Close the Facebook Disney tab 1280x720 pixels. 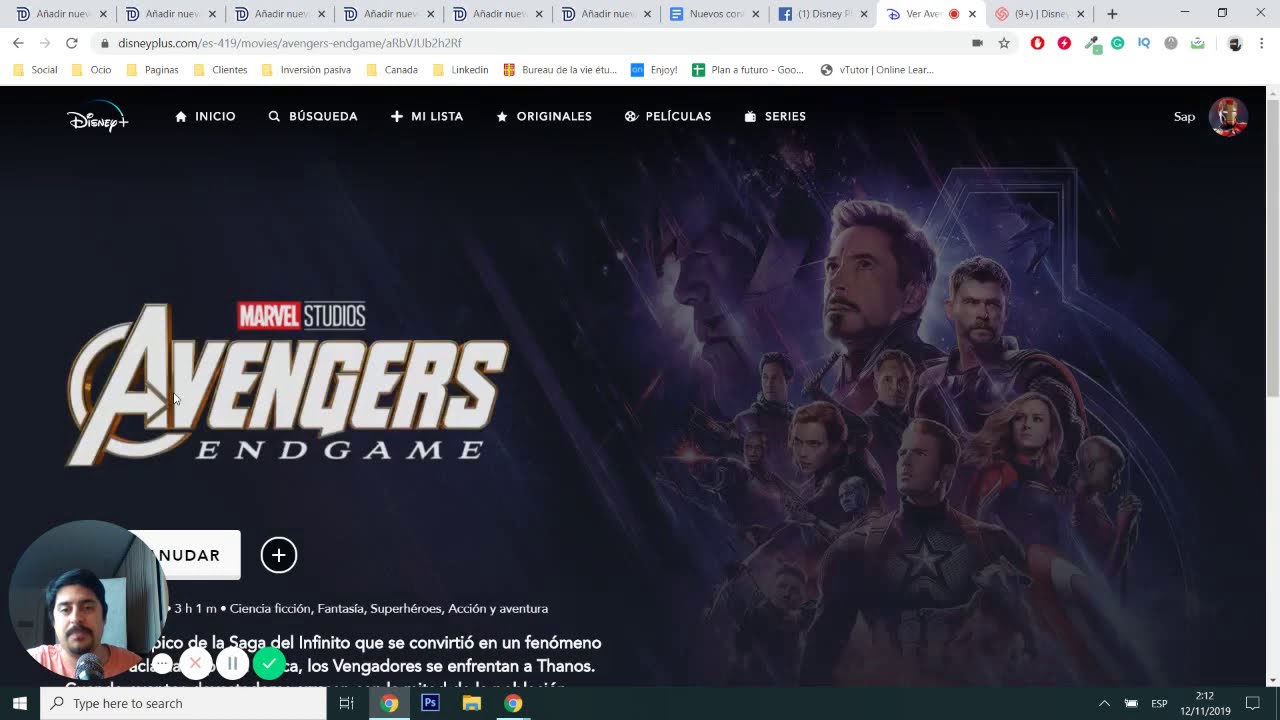pyautogui.click(x=864, y=14)
